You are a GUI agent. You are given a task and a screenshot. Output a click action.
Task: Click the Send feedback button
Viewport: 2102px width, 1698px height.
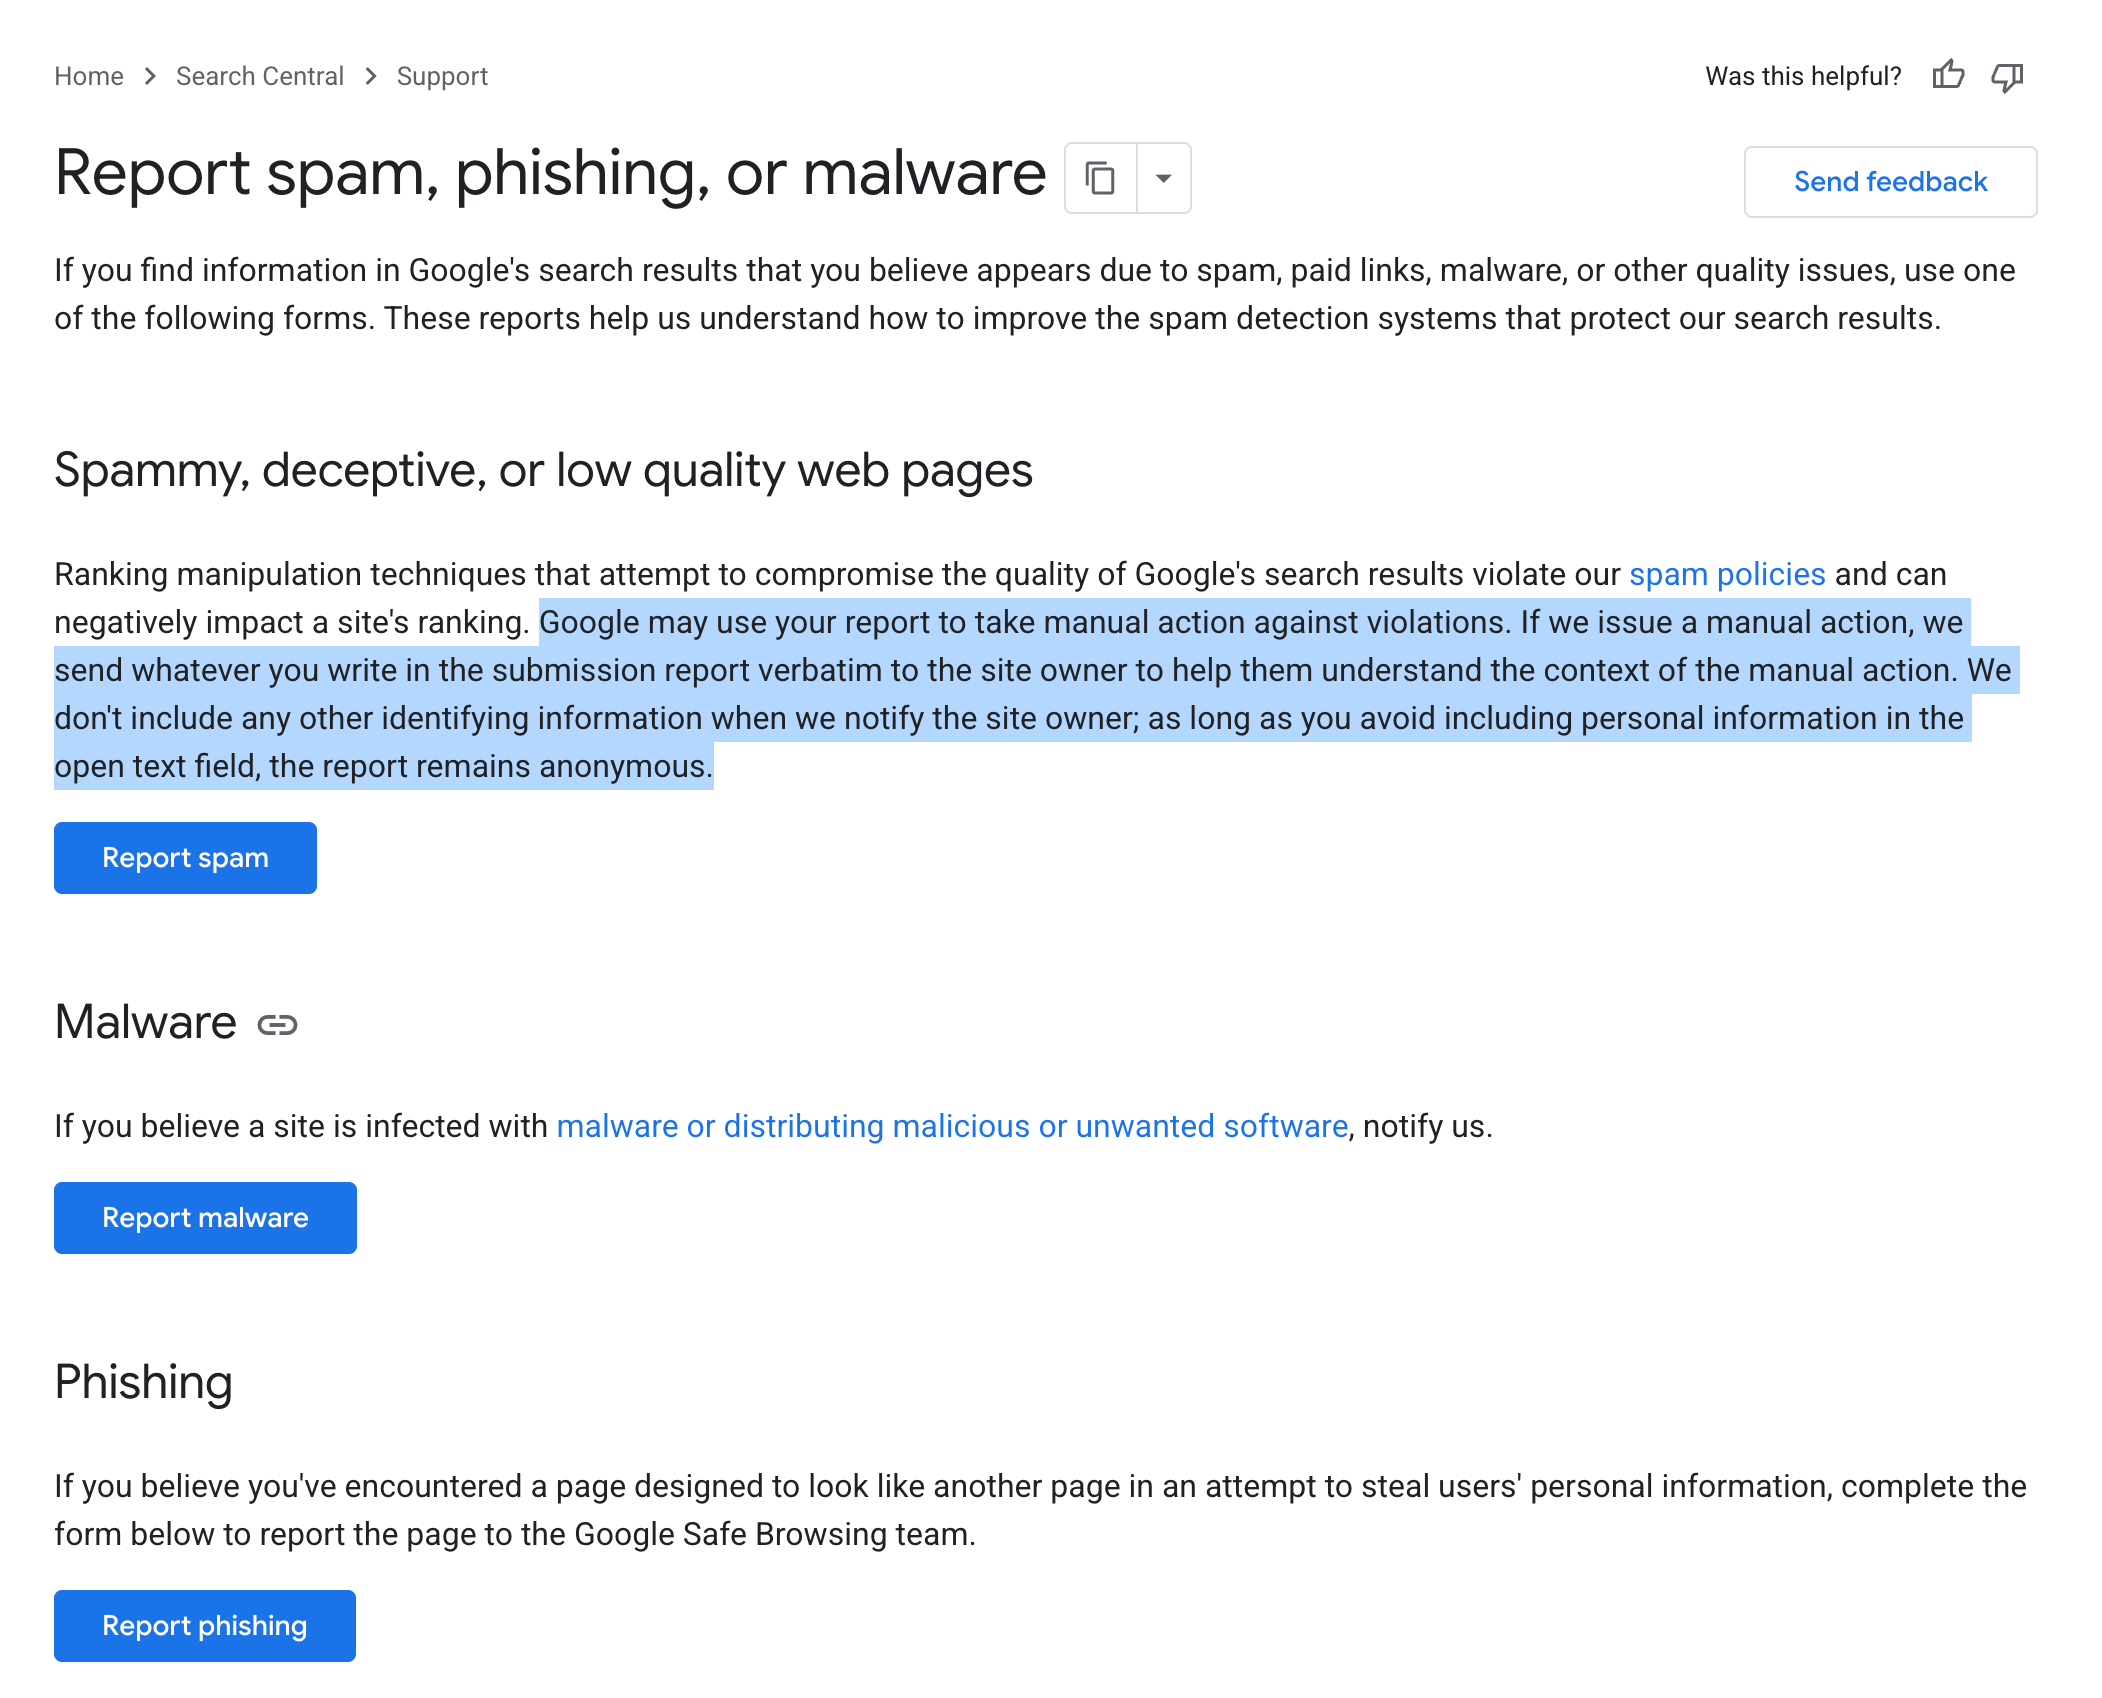(x=1889, y=181)
